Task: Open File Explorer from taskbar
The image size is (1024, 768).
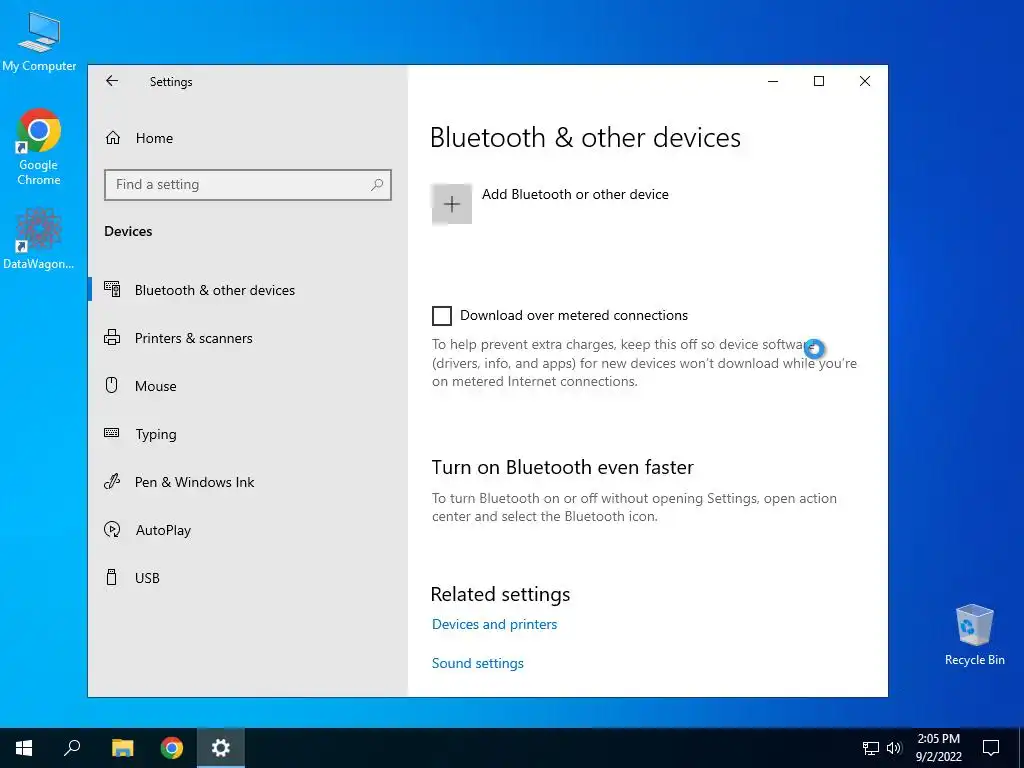Action: point(122,748)
